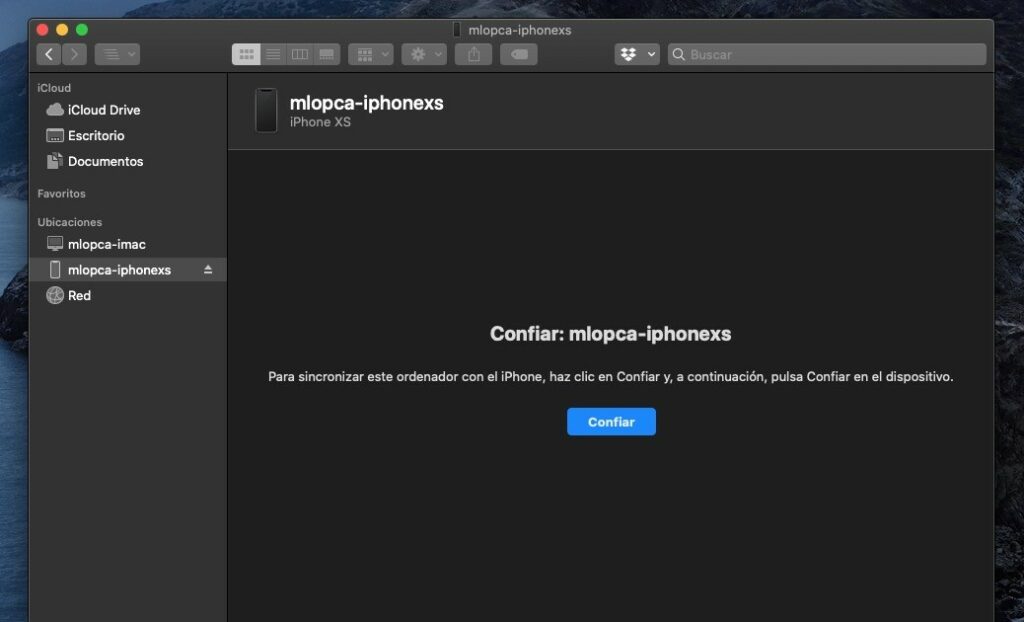
Task: Click the Buscar search field
Action: [827, 54]
